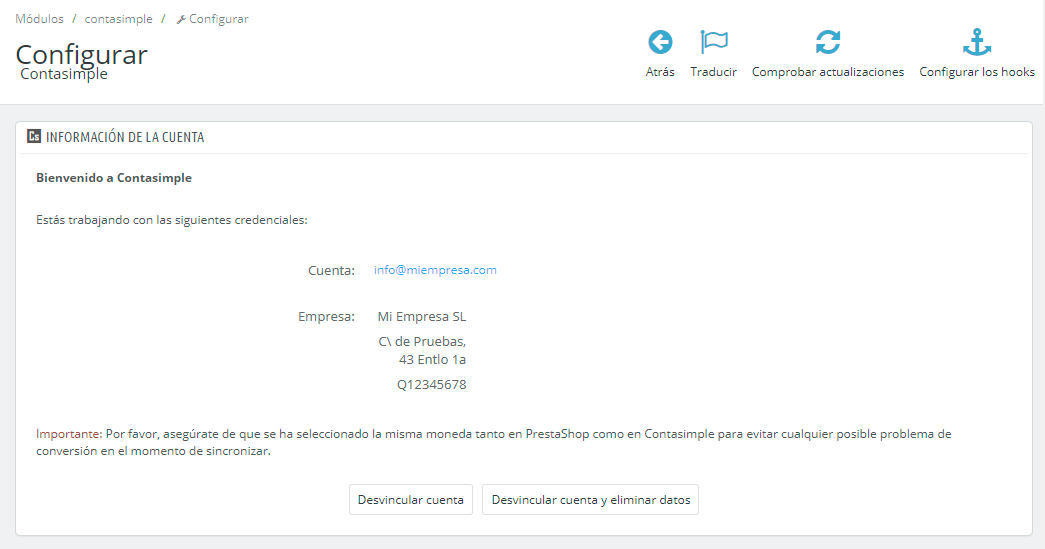This screenshot has width=1045, height=549.
Task: Click the Empresa: label
Action: pos(327,316)
